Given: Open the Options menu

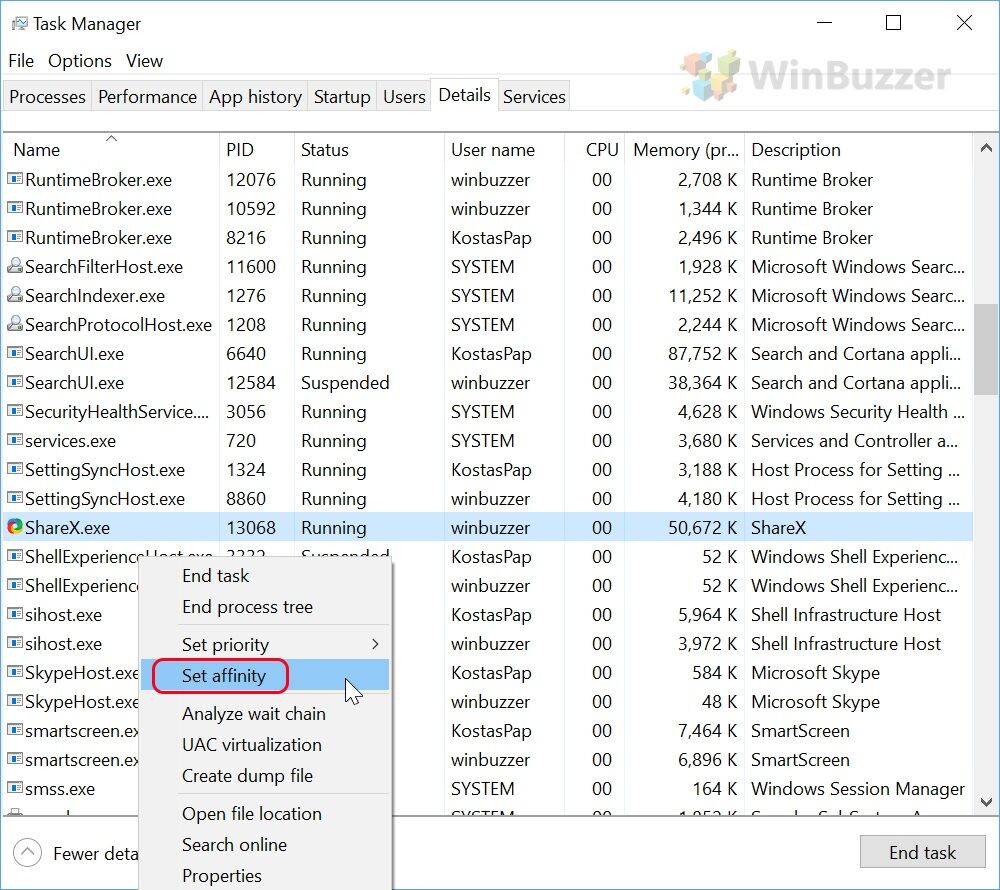Looking at the screenshot, I should point(80,61).
